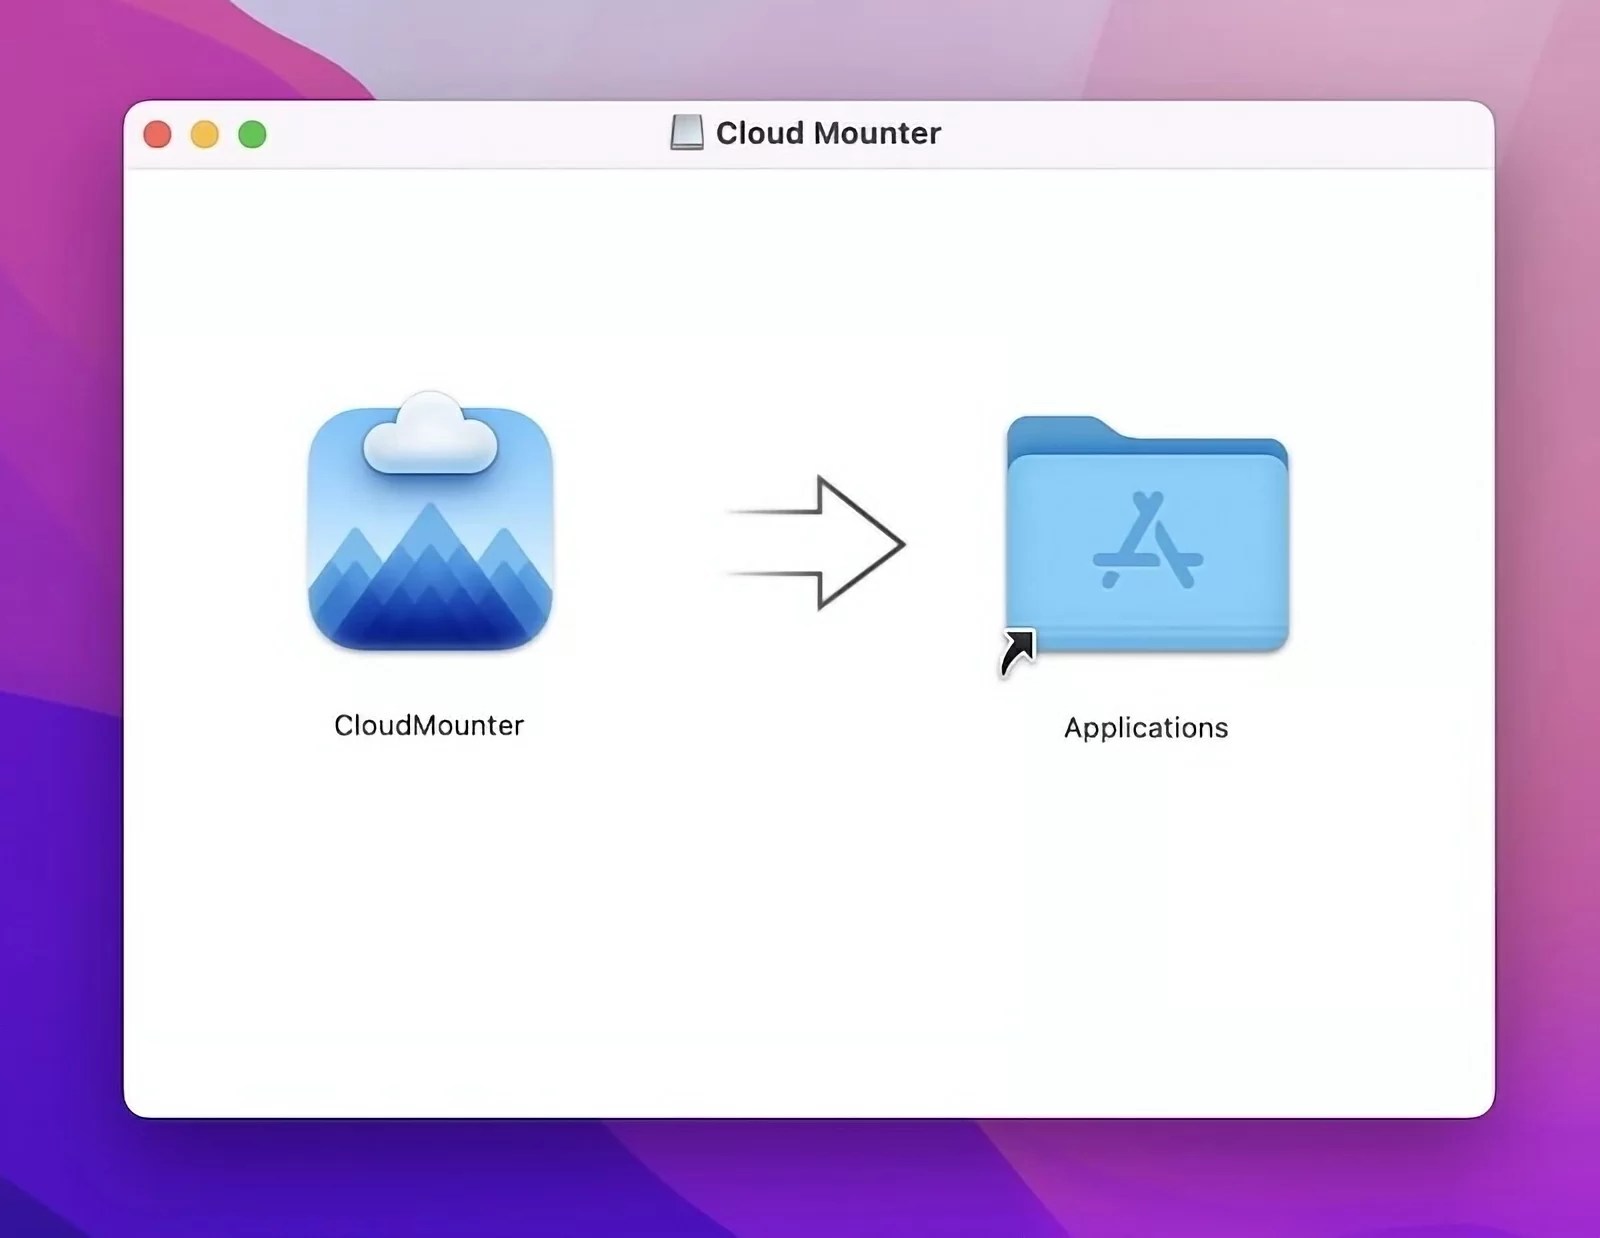Click the red close control

point(158,133)
